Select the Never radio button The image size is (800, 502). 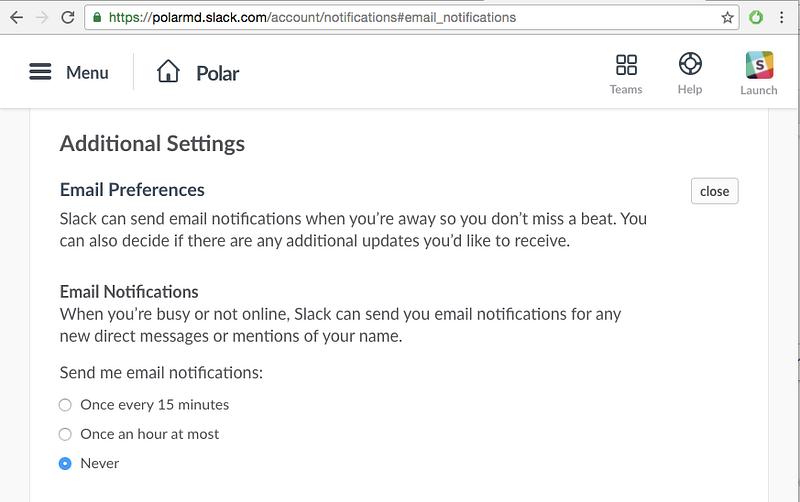coord(66,463)
